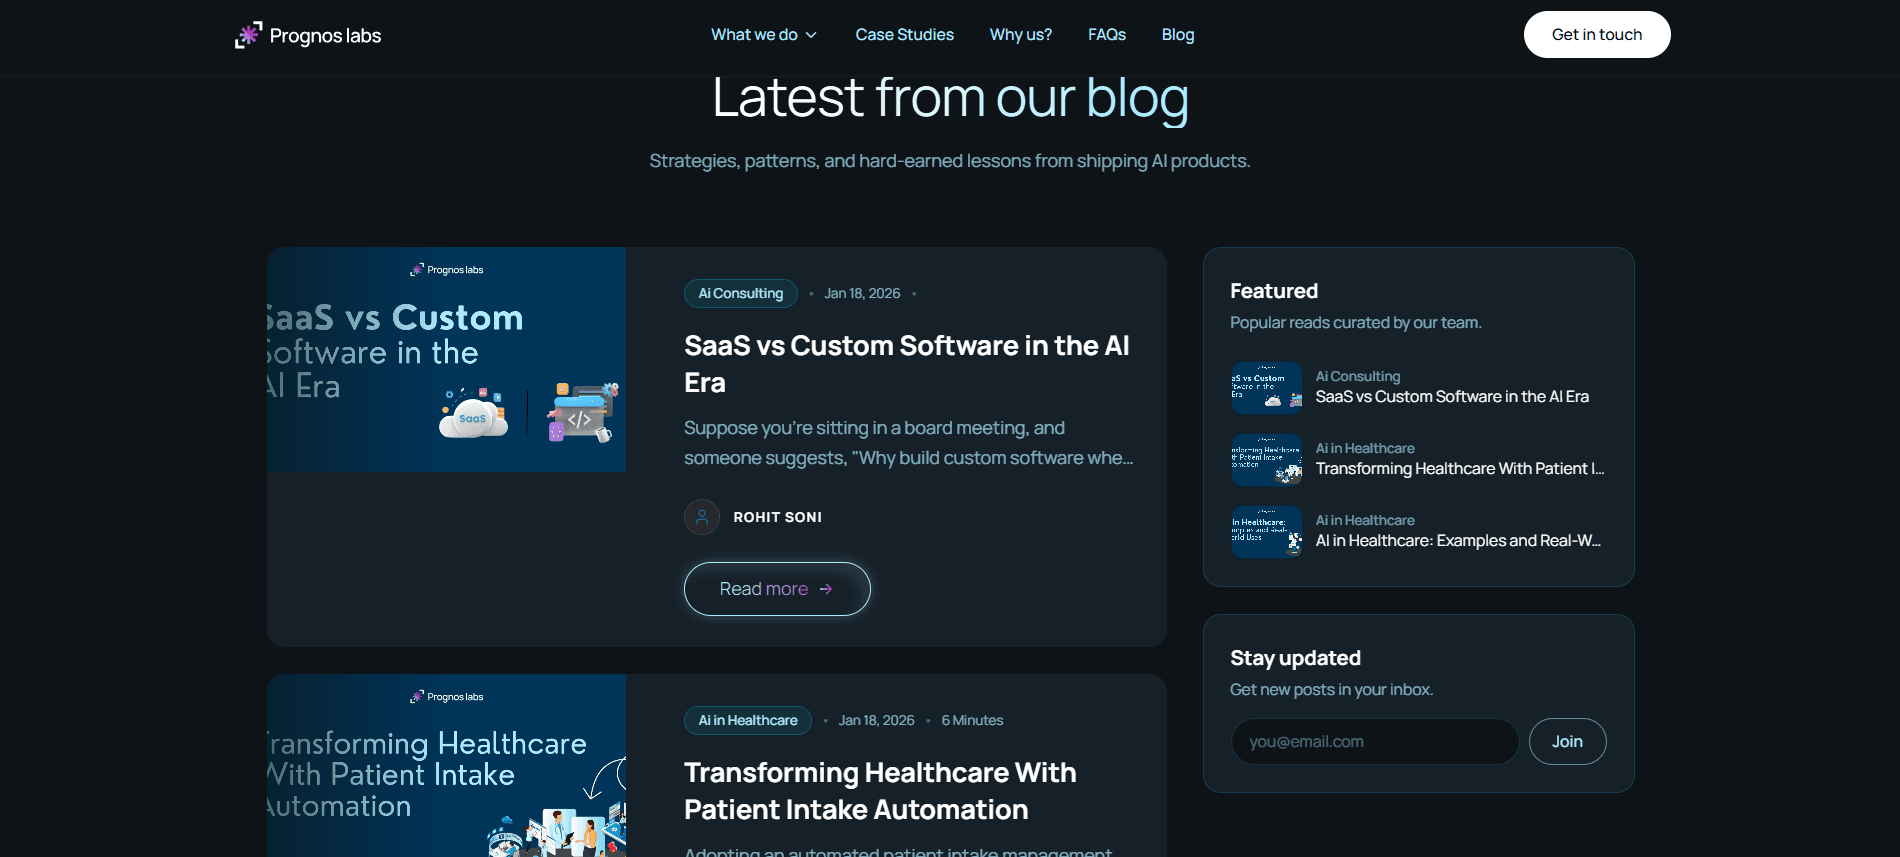1900x857 pixels.
Task: Click the Join subscribe button
Action: coord(1567,742)
